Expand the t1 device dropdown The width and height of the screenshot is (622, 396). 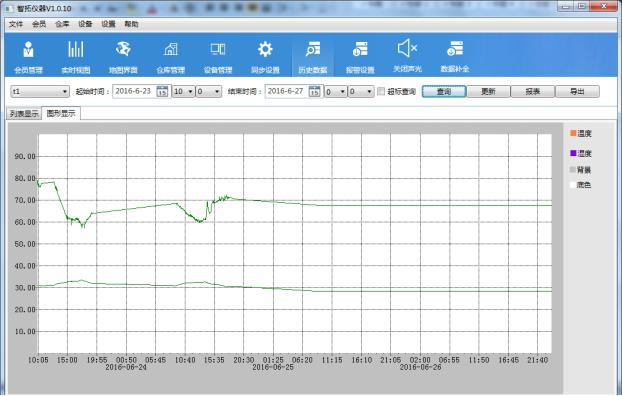click(x=40, y=92)
